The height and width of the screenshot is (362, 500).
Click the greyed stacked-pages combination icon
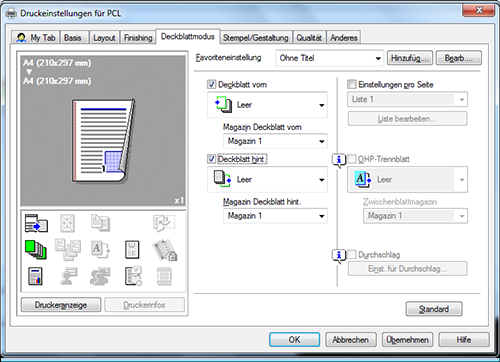(x=100, y=223)
